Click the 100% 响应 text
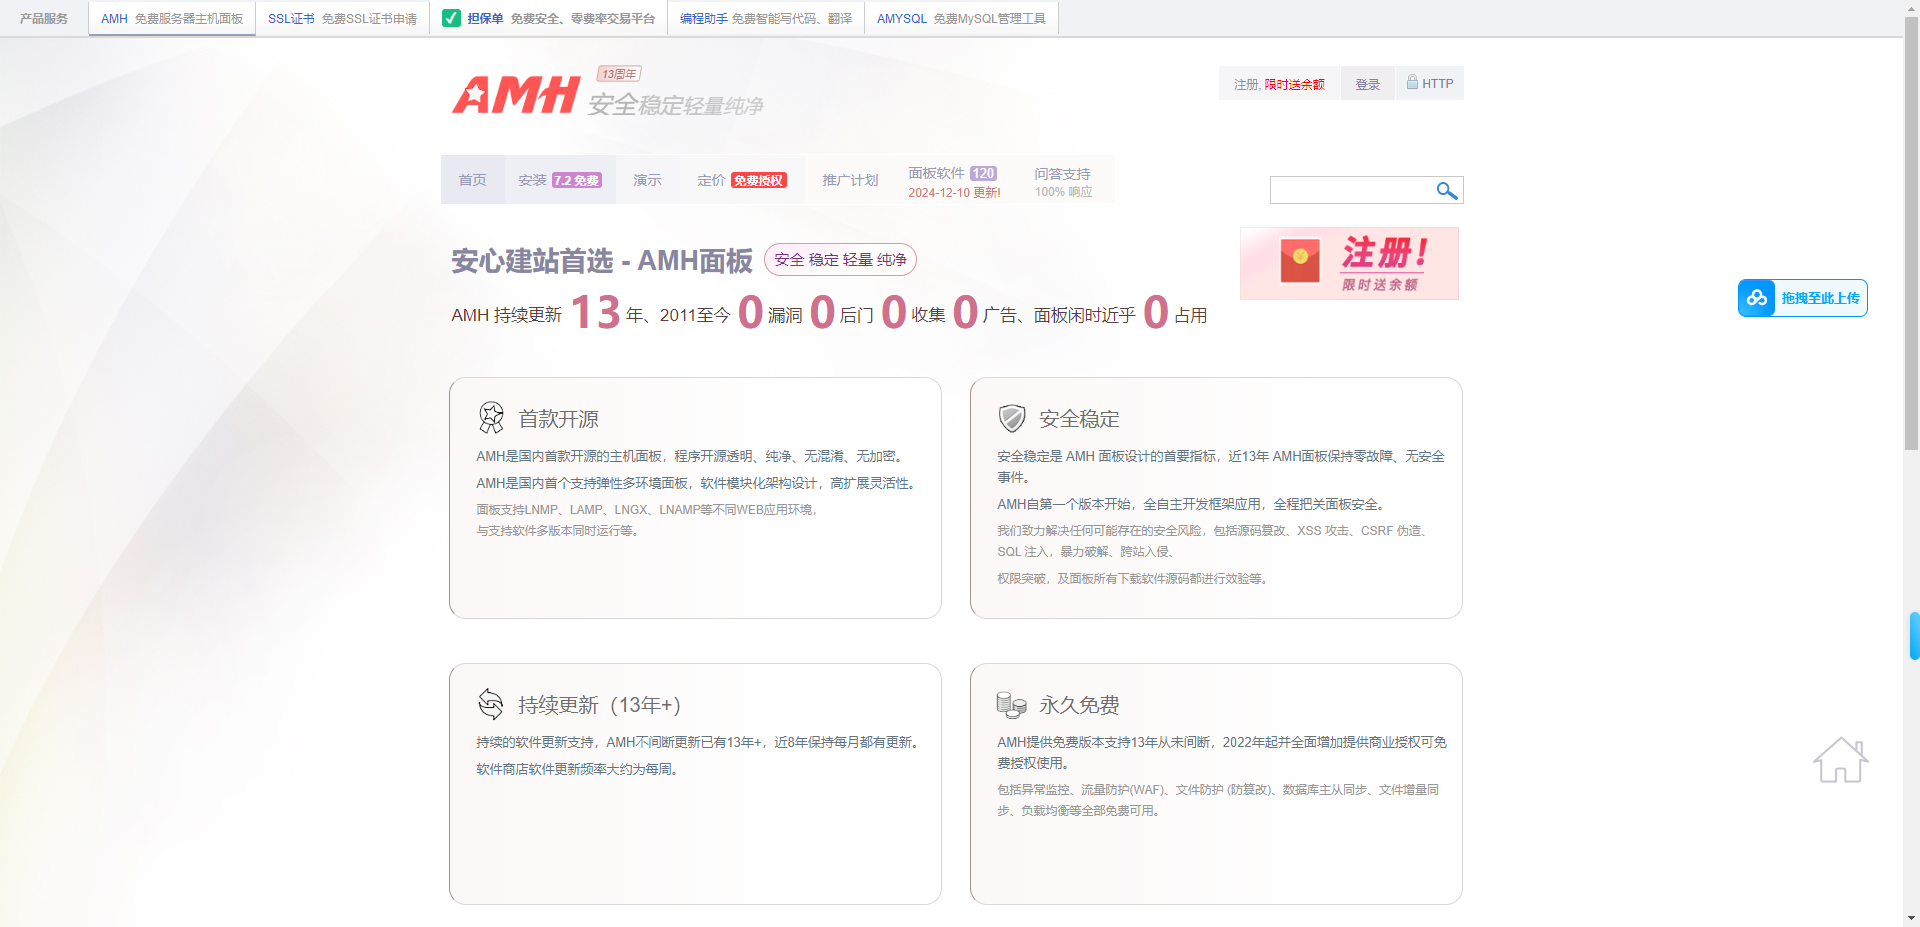1920x927 pixels. pyautogui.click(x=1063, y=192)
